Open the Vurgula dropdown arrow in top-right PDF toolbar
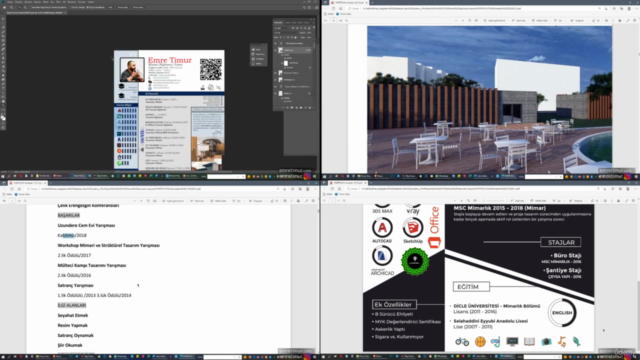Viewport: 640px width, 360px height. (x=587, y=20)
